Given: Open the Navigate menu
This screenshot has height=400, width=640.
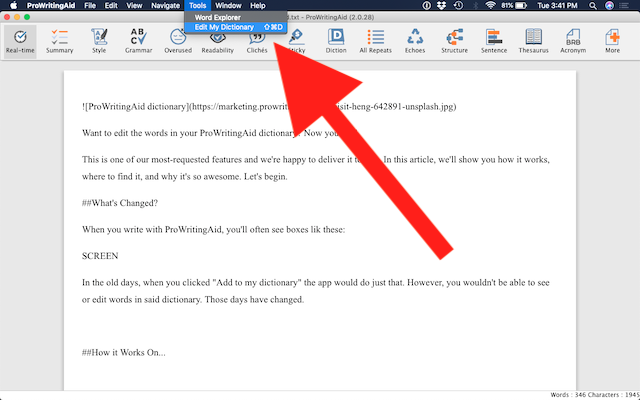Looking at the screenshot, I should 165,6.
